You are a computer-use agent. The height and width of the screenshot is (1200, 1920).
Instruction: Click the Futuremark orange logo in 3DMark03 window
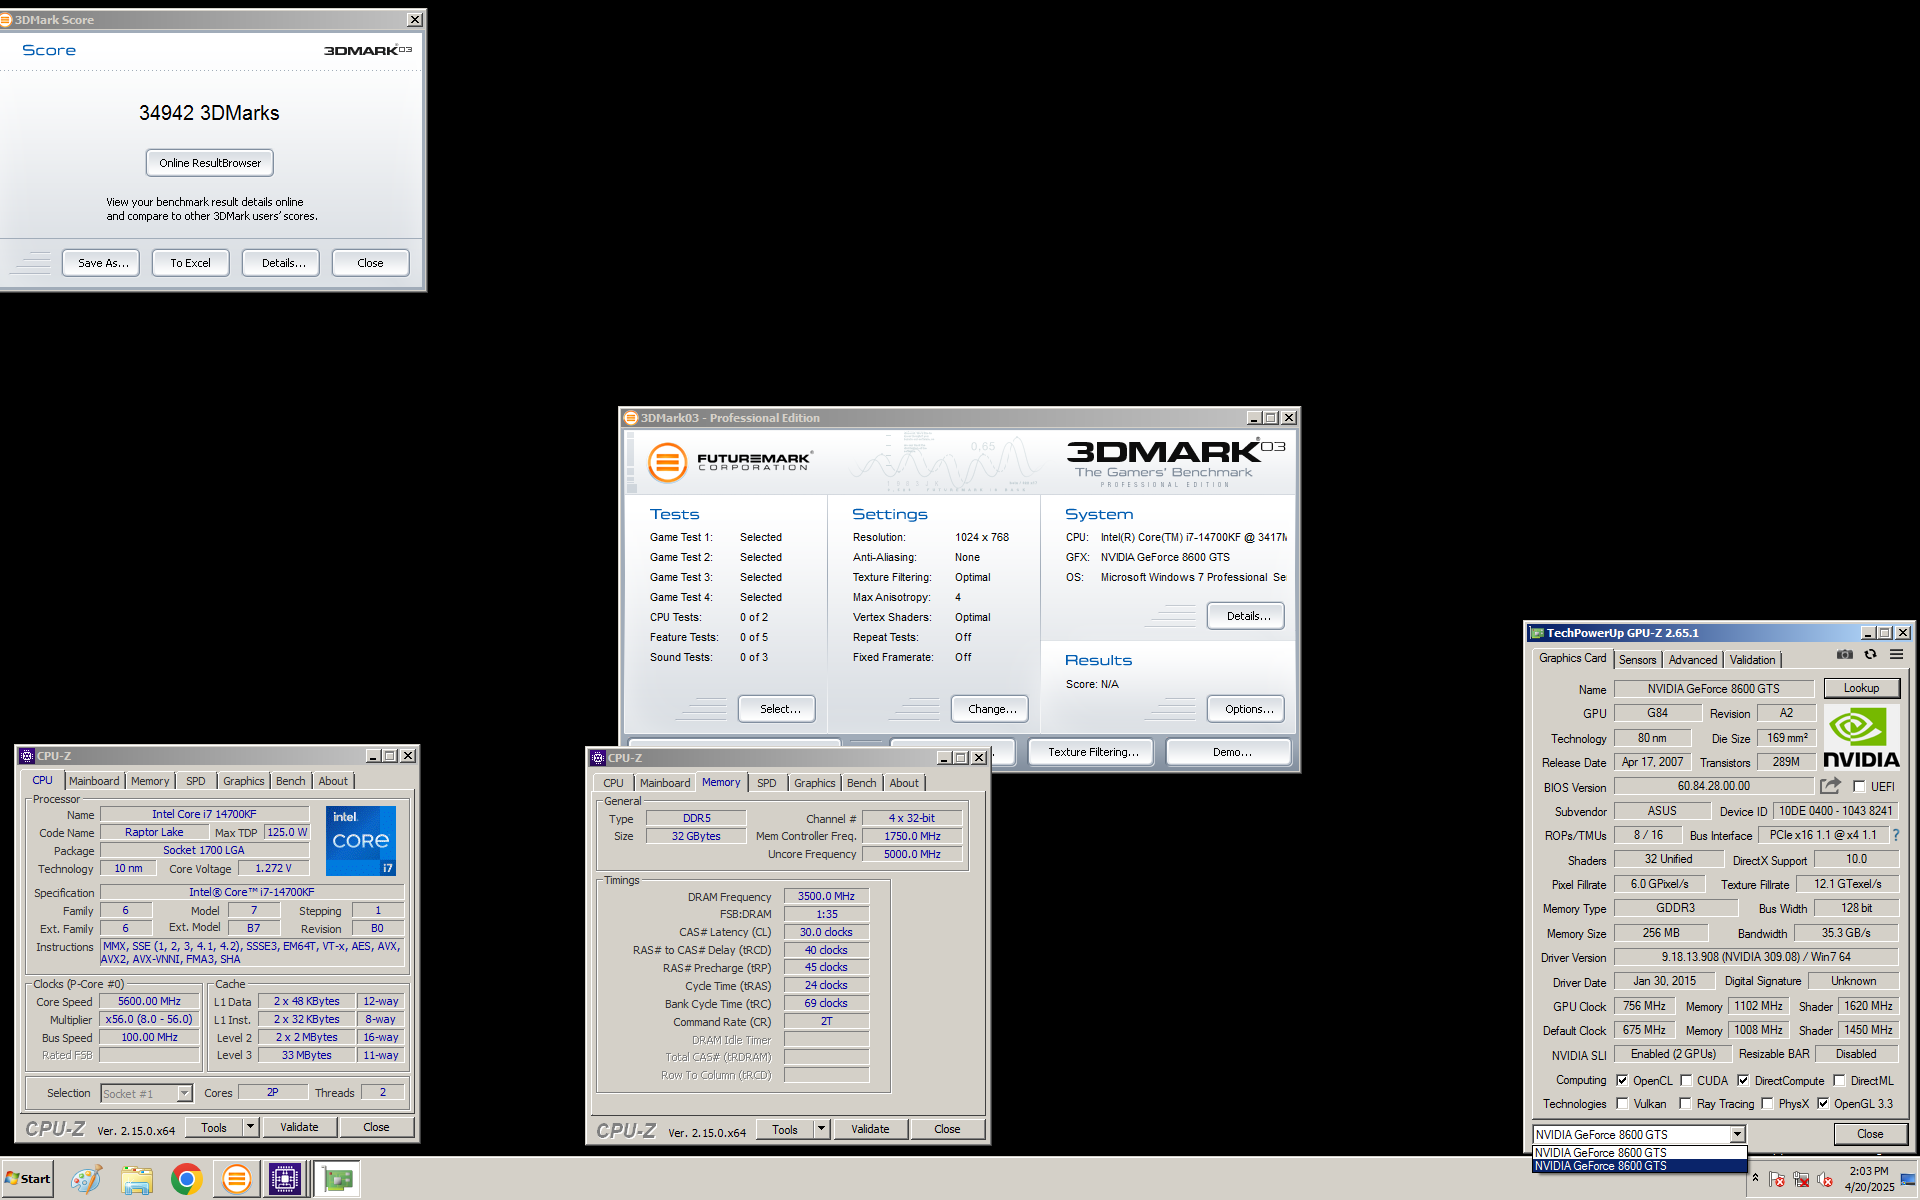[x=667, y=462]
